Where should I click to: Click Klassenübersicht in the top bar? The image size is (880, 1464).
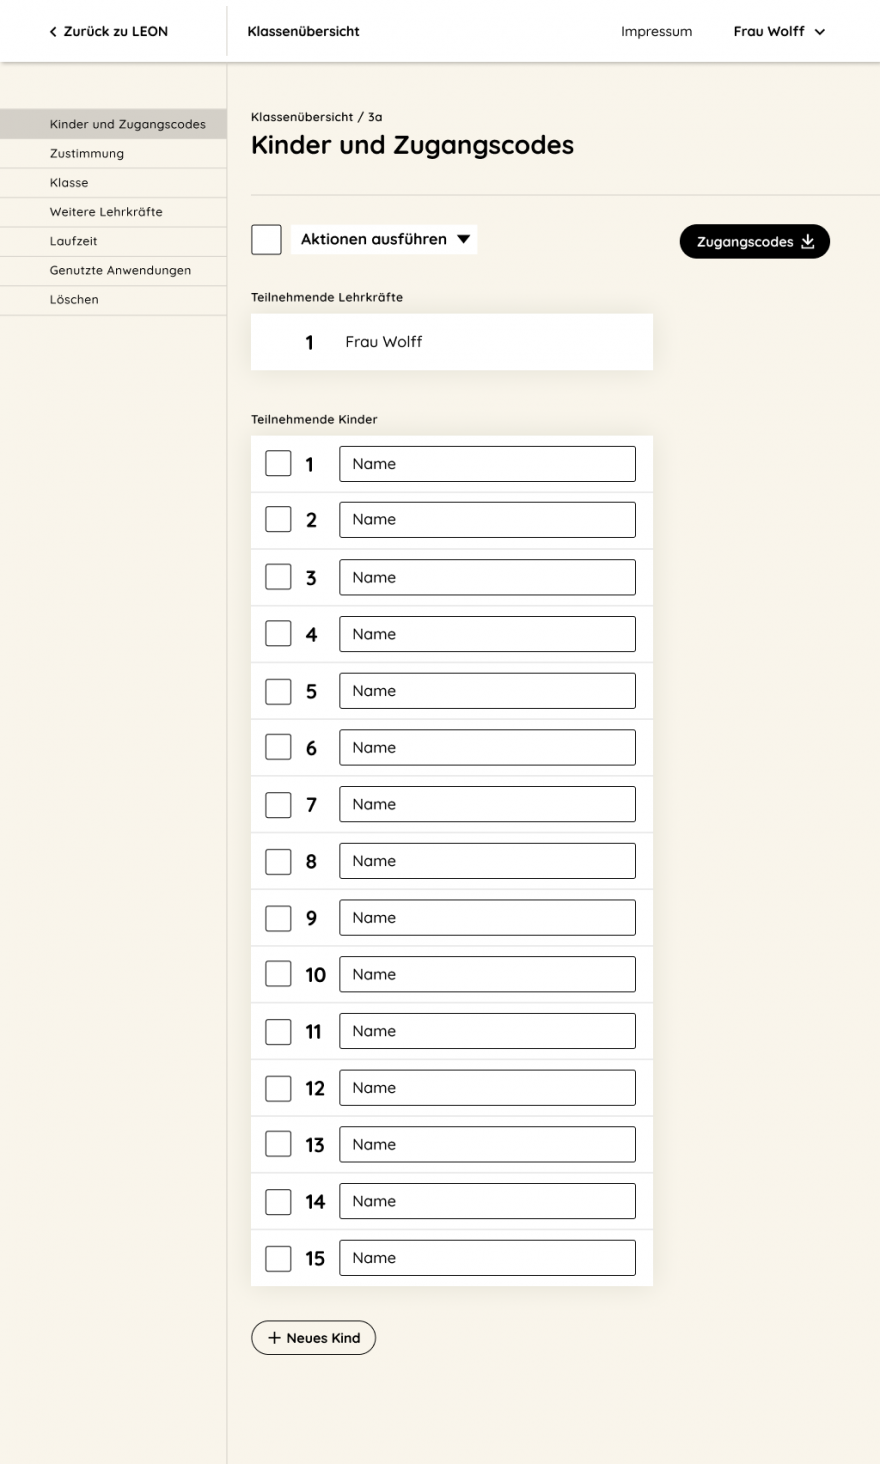pyautogui.click(x=303, y=31)
